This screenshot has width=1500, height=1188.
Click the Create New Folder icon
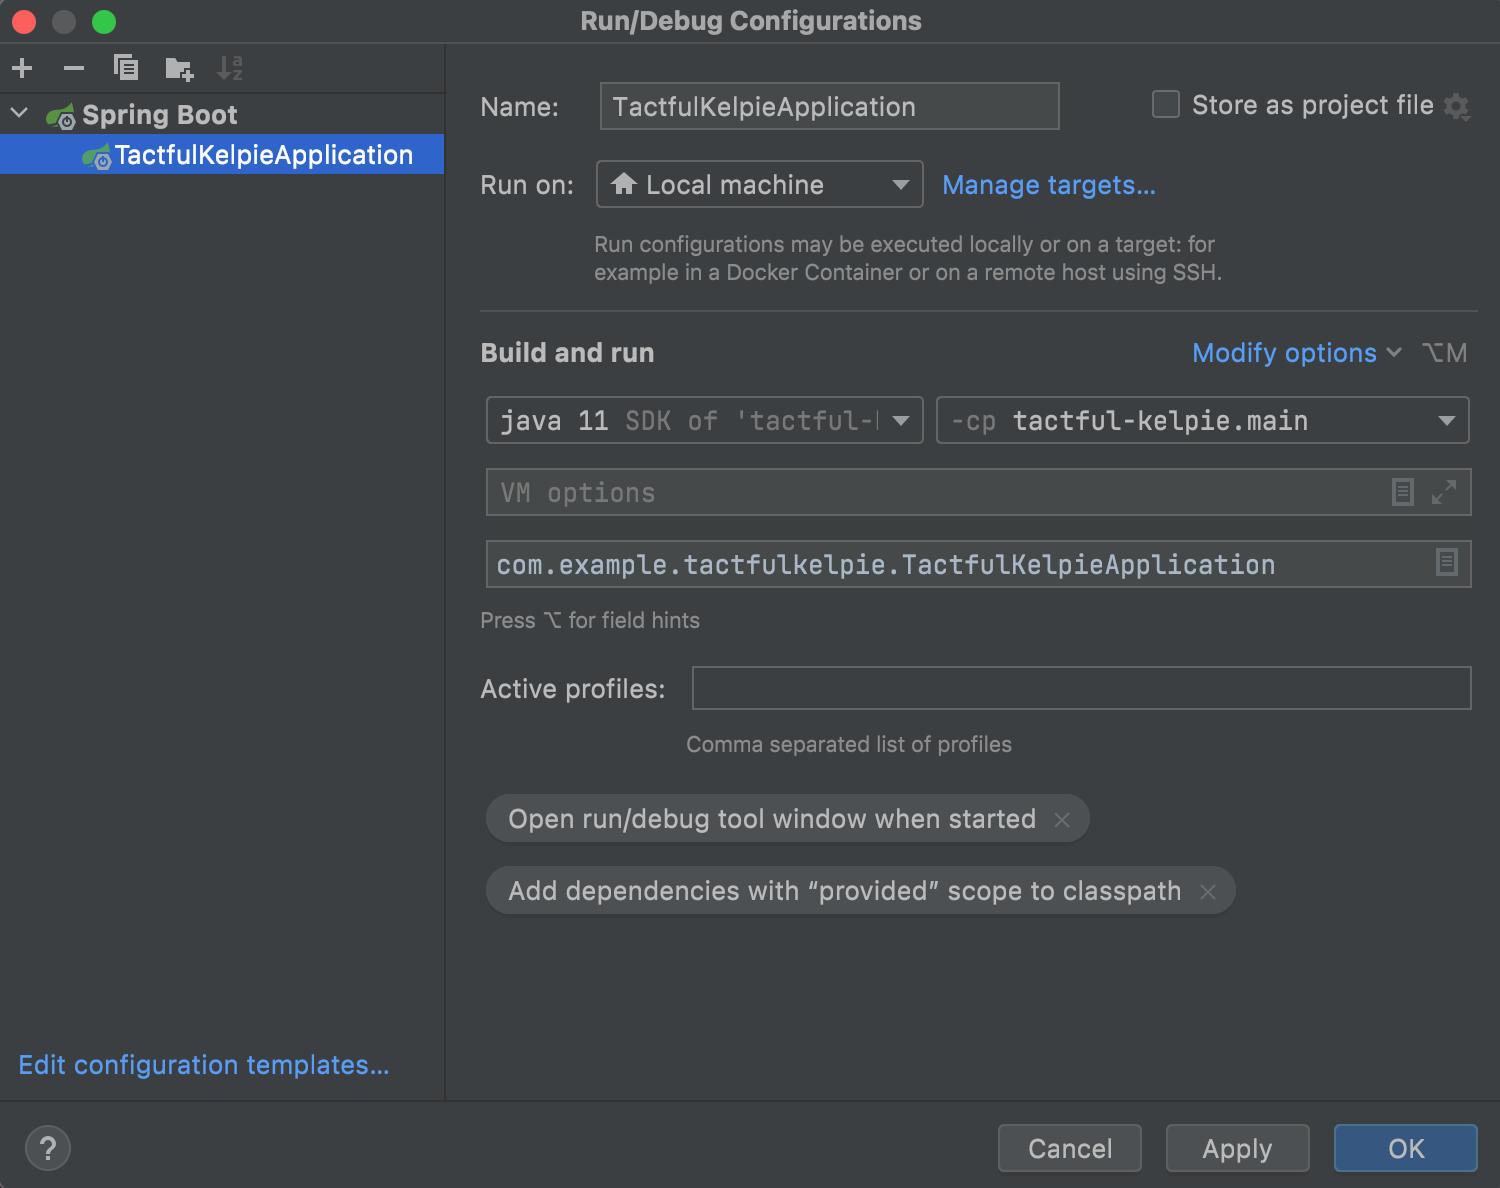179,68
